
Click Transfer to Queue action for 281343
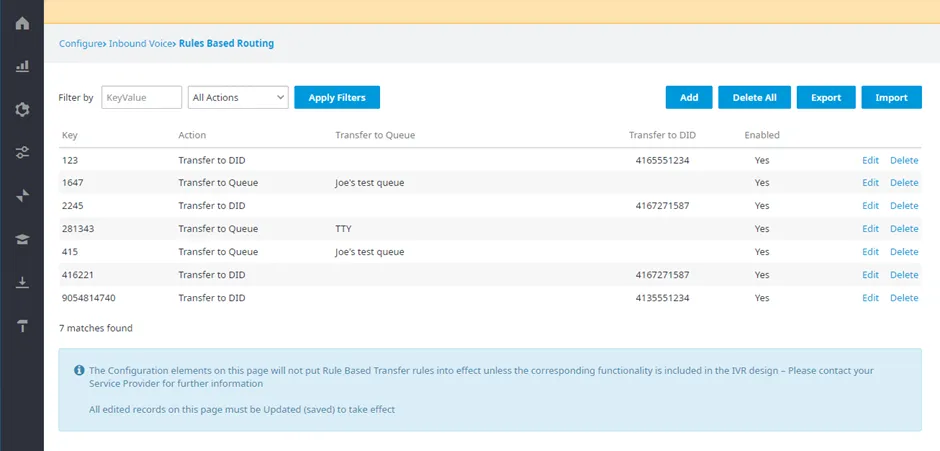(218, 228)
